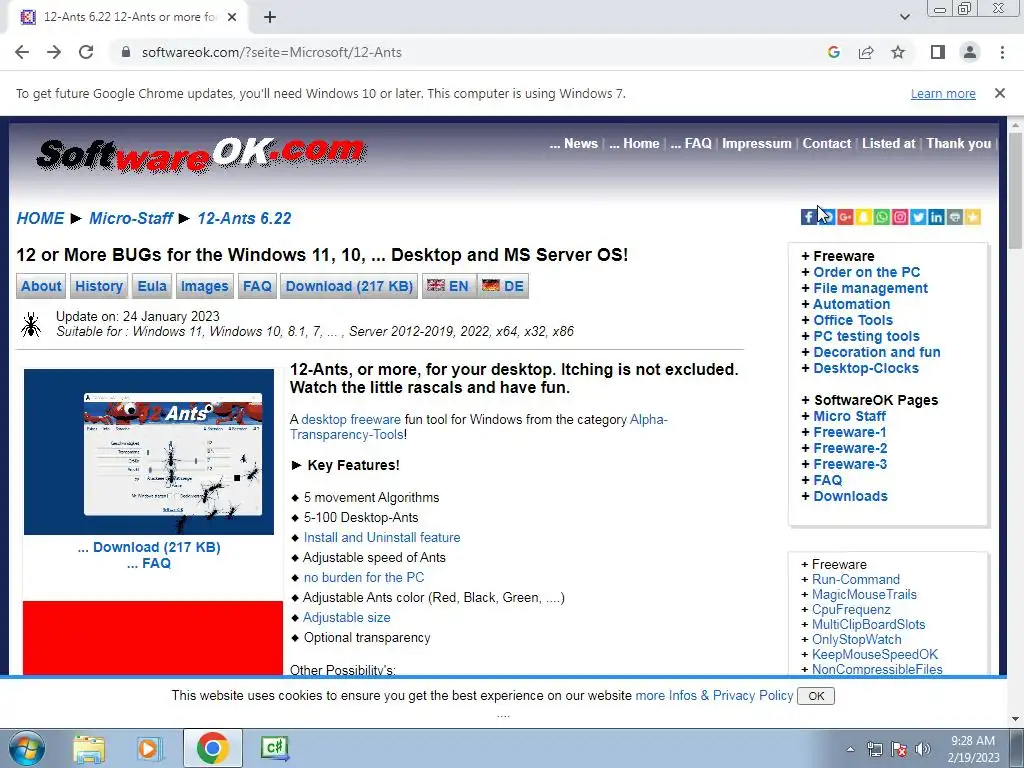1024x768 pixels.
Task: Switch language to DE
Action: click(503, 286)
